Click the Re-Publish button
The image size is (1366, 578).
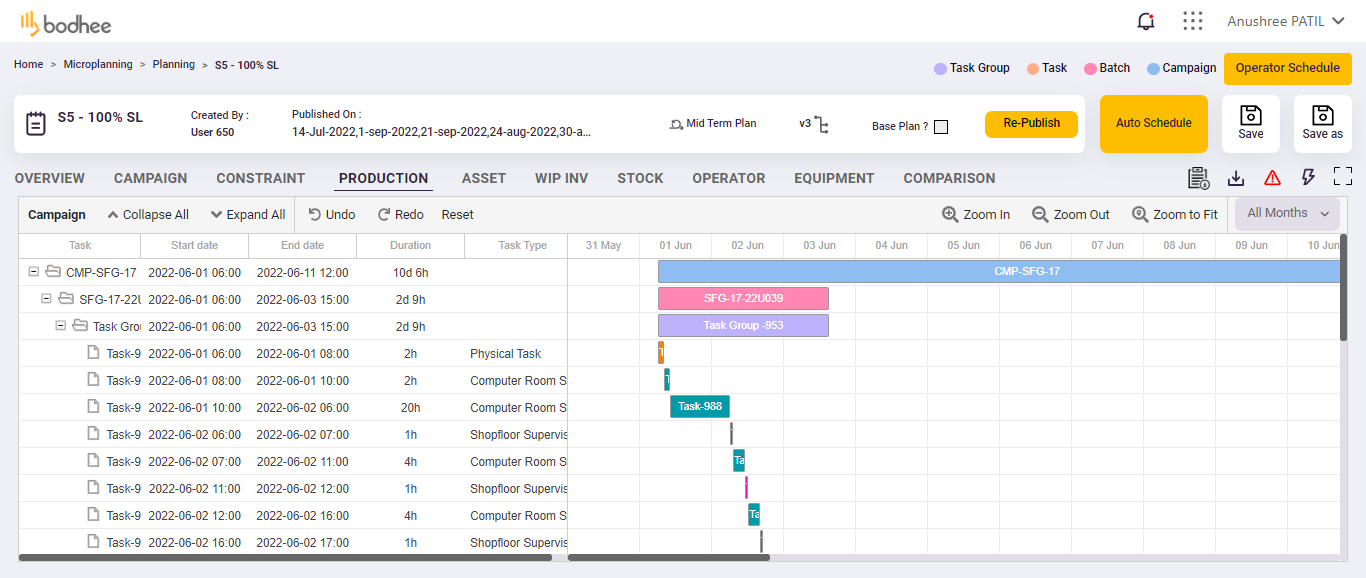click(1031, 124)
